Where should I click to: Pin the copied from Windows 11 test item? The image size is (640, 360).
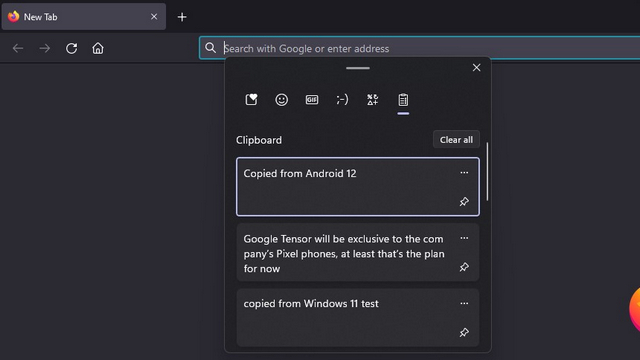coord(464,333)
